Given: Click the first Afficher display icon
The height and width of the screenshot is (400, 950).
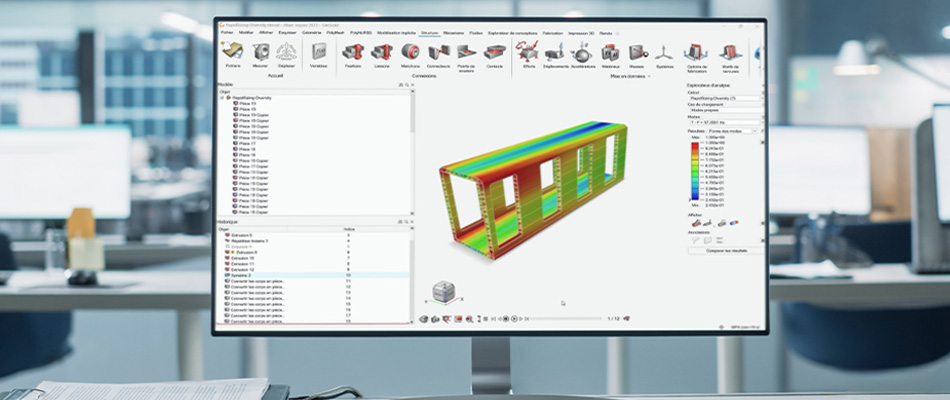Looking at the screenshot, I should pyautogui.click(x=696, y=223).
